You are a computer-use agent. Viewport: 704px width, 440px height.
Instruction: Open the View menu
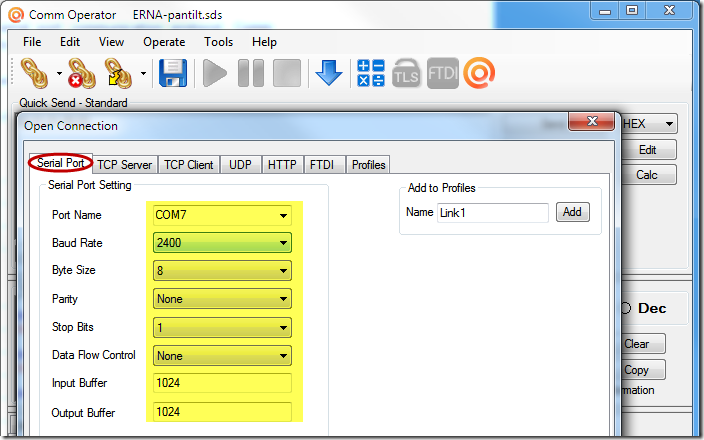click(x=111, y=42)
